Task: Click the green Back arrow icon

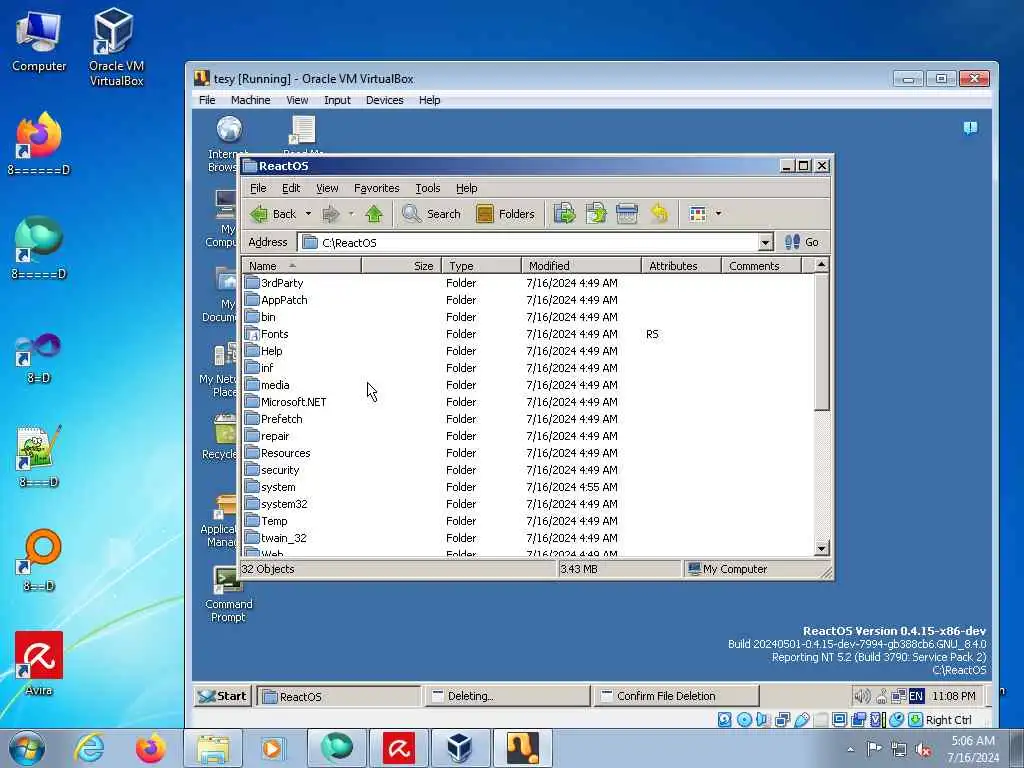Action: pos(259,214)
